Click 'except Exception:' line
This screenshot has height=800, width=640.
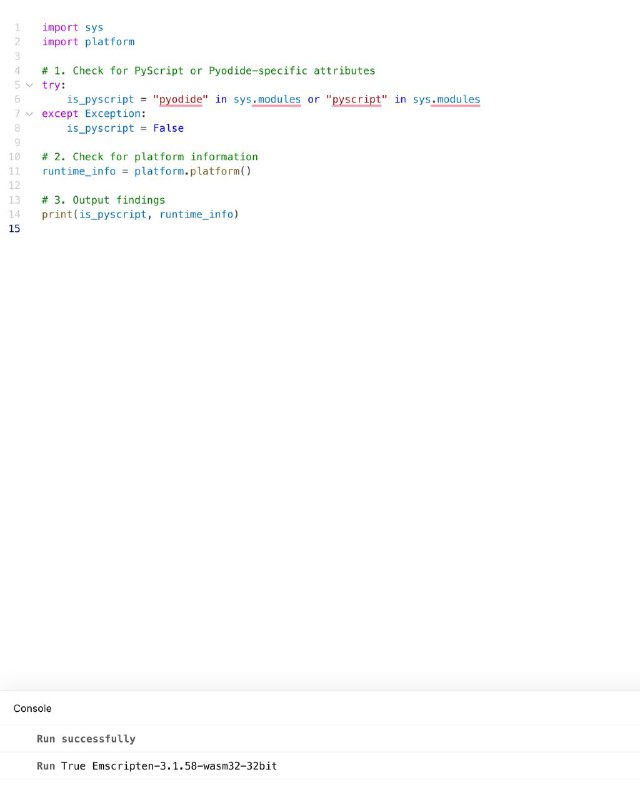tap(94, 114)
